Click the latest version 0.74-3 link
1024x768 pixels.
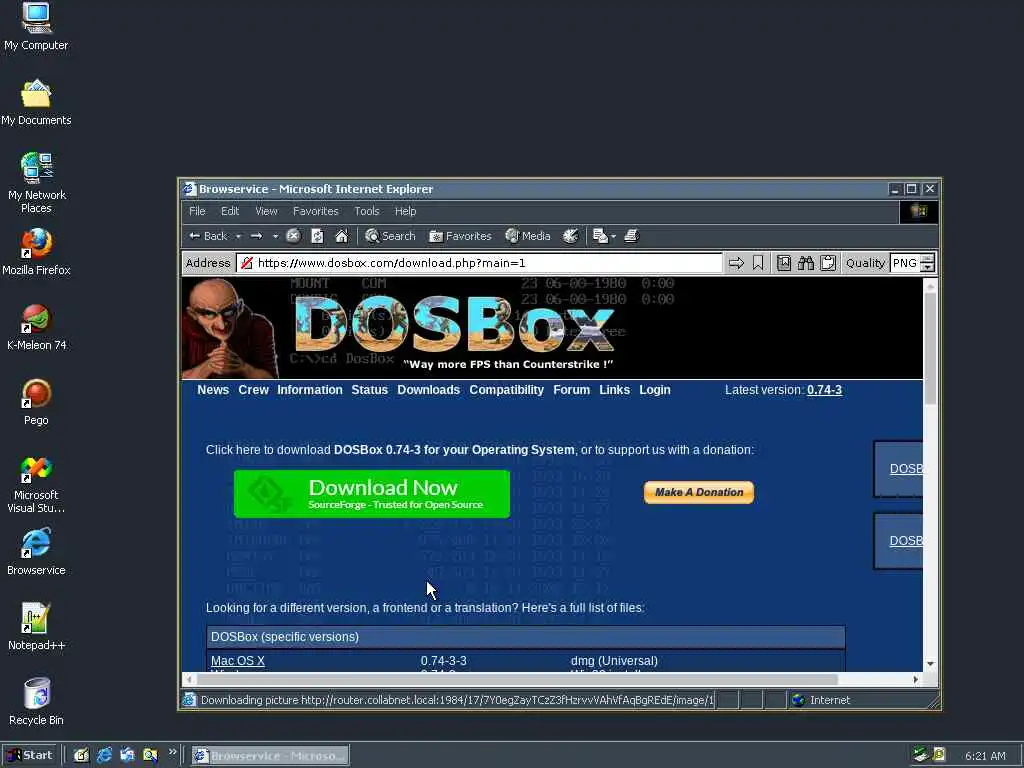[824, 390]
